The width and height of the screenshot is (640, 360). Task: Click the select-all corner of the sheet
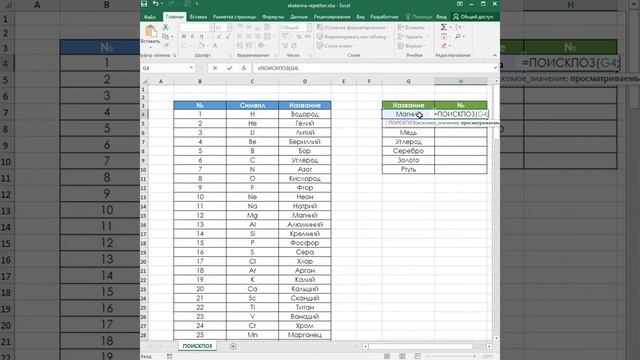click(x=144, y=81)
